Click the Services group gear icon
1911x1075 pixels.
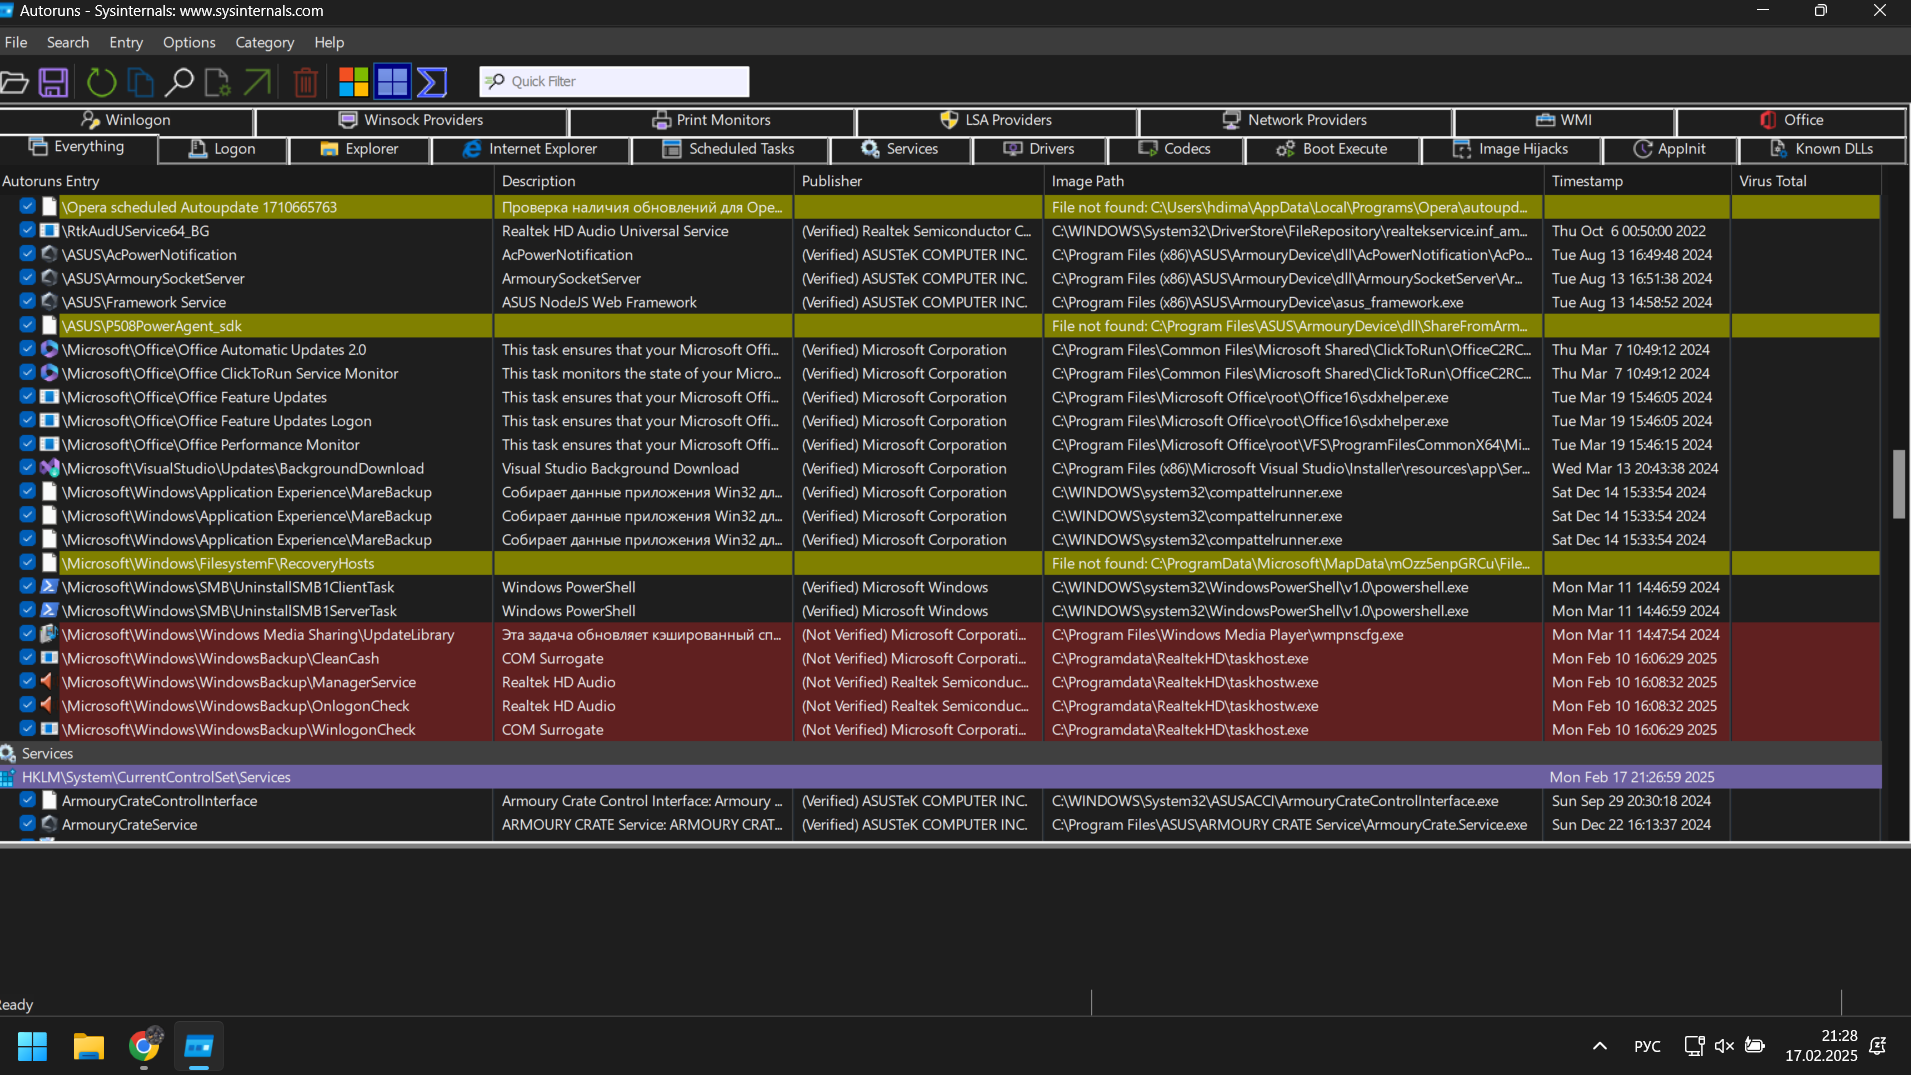click(x=8, y=753)
